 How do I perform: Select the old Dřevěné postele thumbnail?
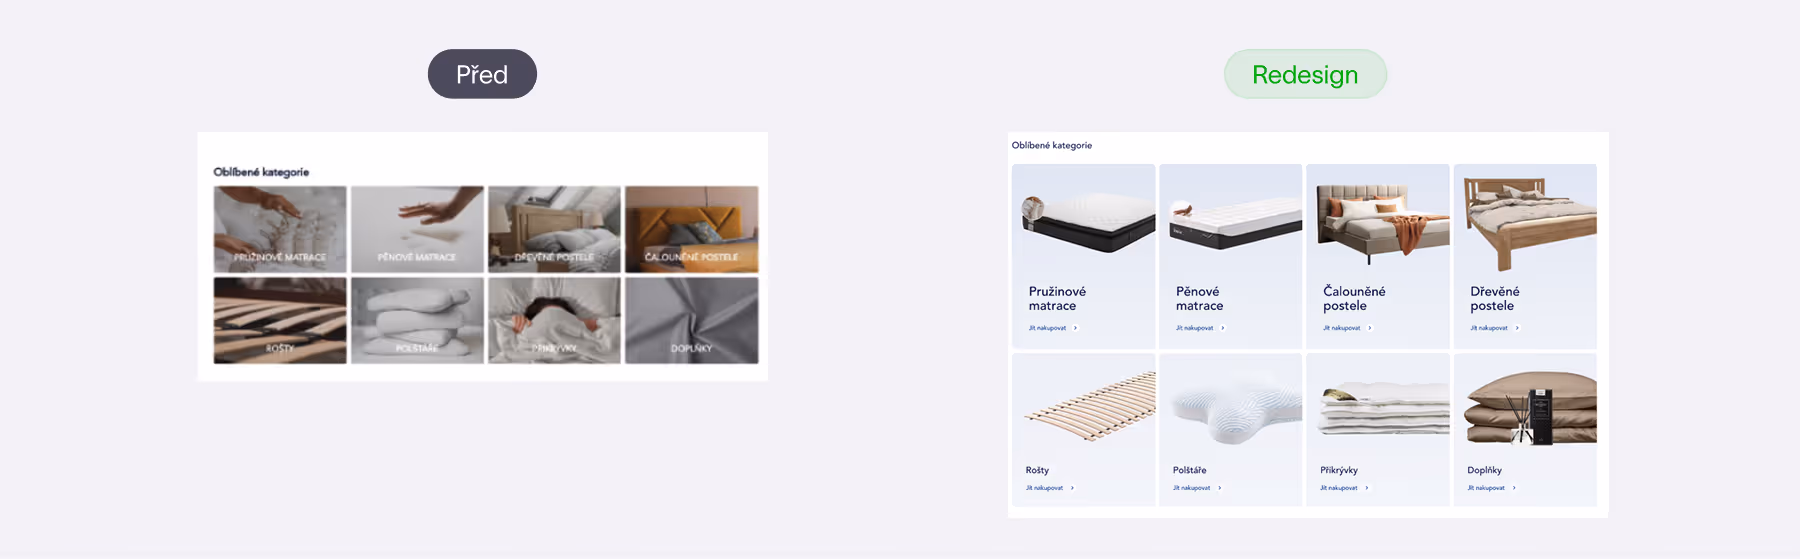click(x=554, y=229)
